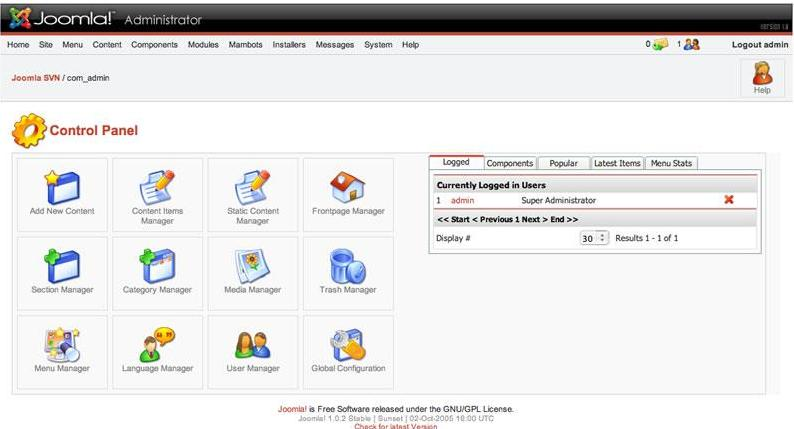Image resolution: width=794 pixels, height=429 pixels.
Task: Click the < Previous pagination link
Action: tap(492, 219)
